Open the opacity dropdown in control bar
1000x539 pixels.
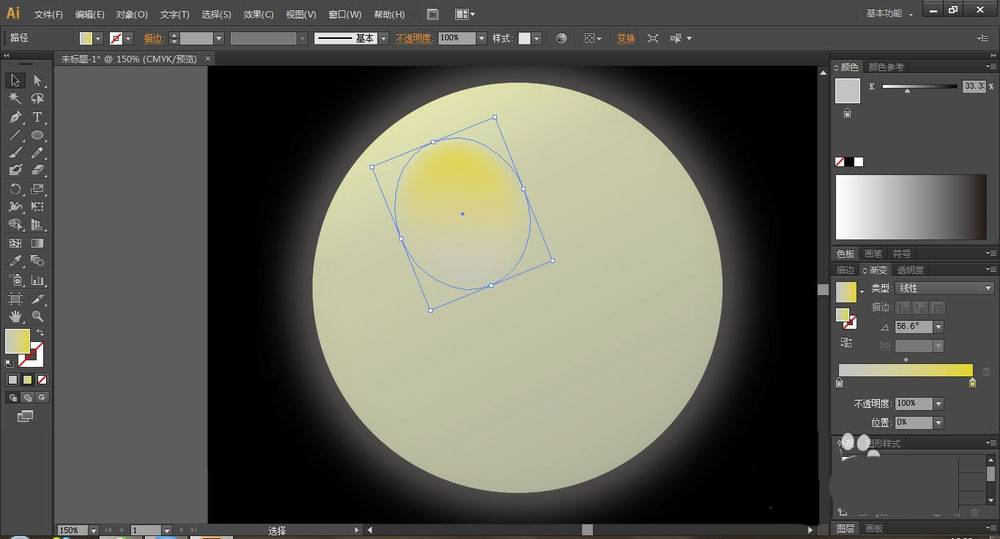point(482,38)
